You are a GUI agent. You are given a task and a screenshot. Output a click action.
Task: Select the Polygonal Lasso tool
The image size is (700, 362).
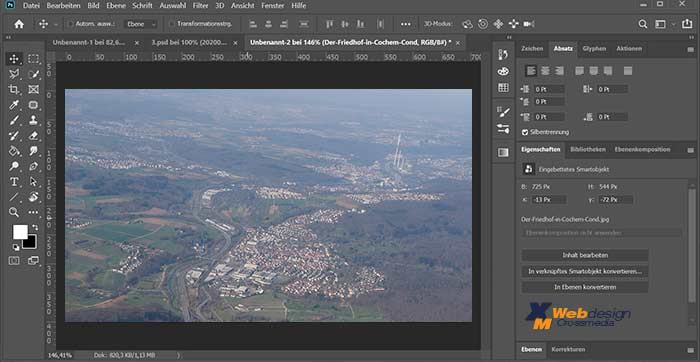click(x=14, y=74)
